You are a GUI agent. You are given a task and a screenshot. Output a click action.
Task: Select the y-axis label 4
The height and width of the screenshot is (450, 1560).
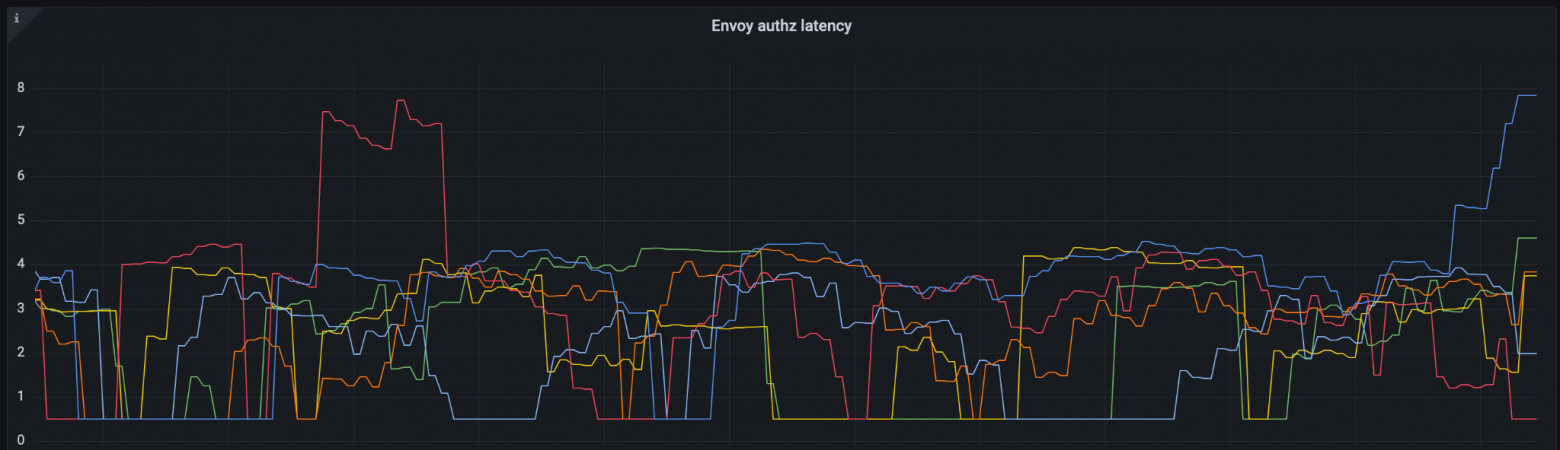[x=20, y=264]
